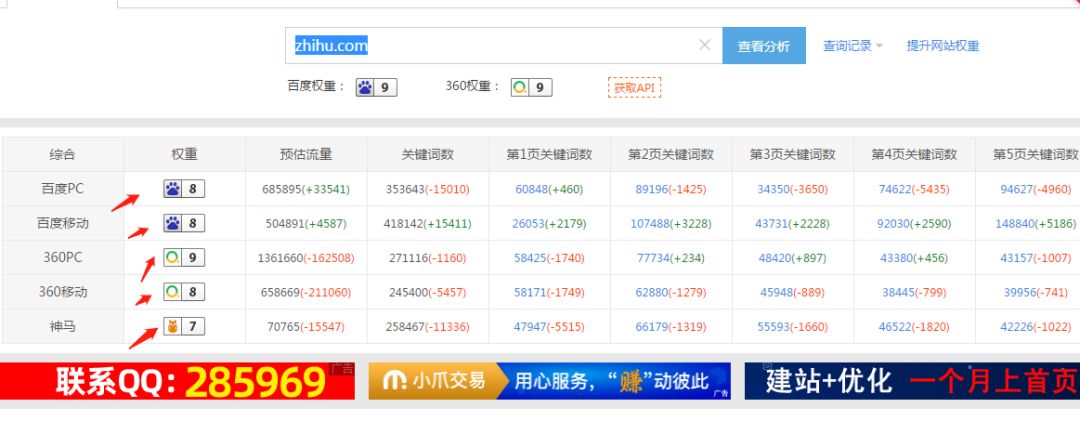The height and width of the screenshot is (421, 1080).
Task: Open the 55593 神马 third-page link
Action: click(773, 327)
